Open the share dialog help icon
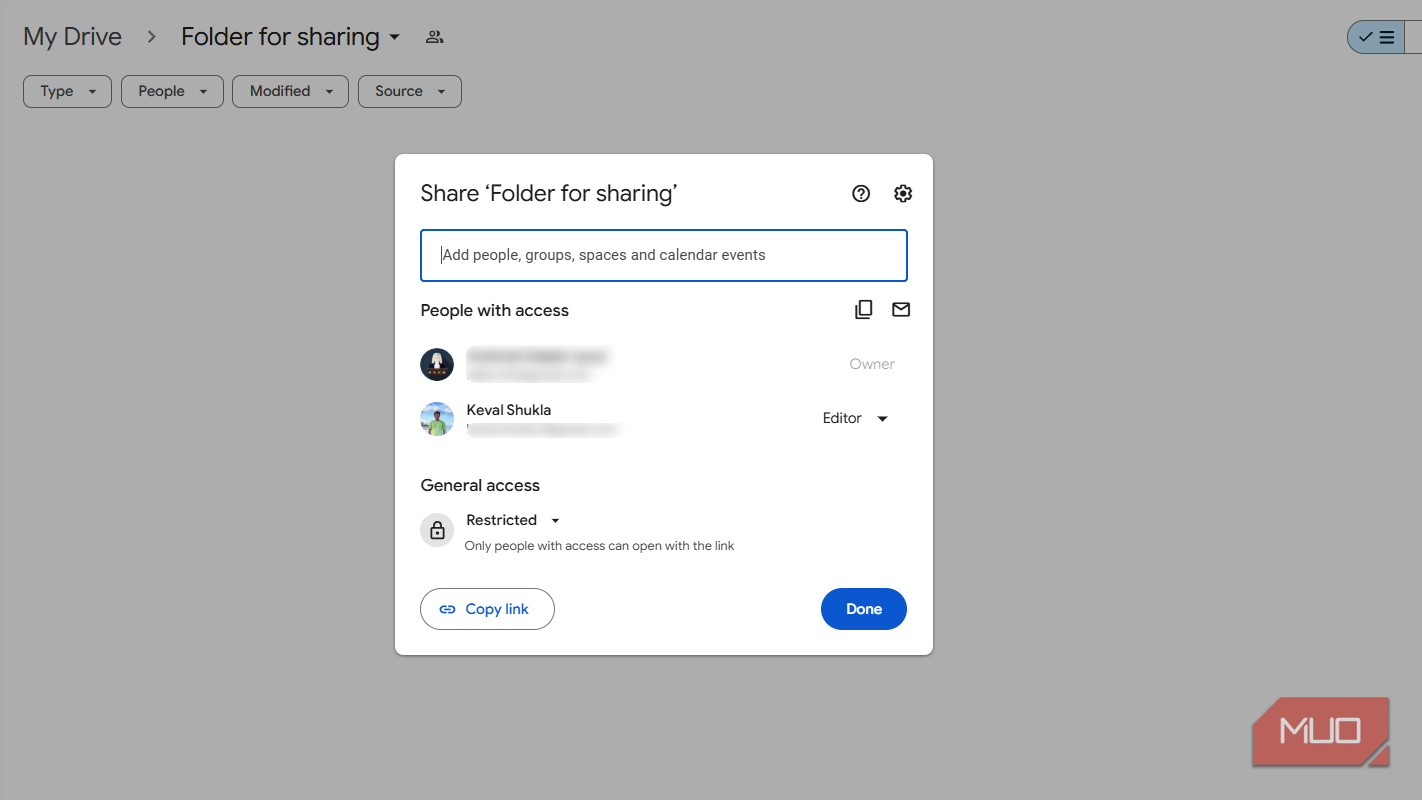This screenshot has height=800, width=1422. pos(861,194)
